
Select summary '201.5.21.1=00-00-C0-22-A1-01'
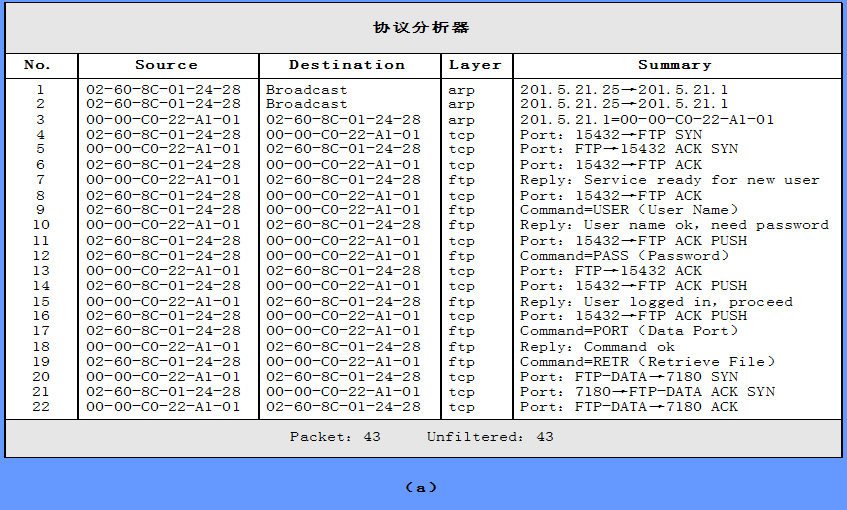[647, 119]
